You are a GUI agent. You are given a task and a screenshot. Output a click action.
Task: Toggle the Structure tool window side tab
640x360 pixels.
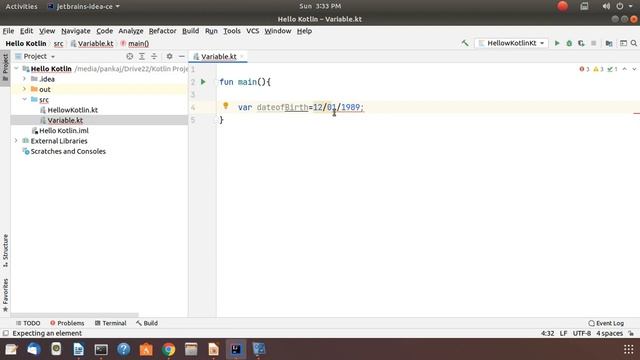click(x=5, y=251)
